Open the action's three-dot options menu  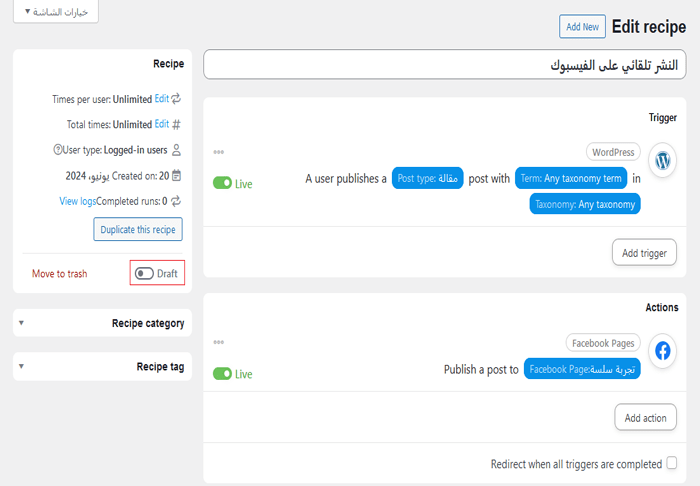pyautogui.click(x=218, y=343)
